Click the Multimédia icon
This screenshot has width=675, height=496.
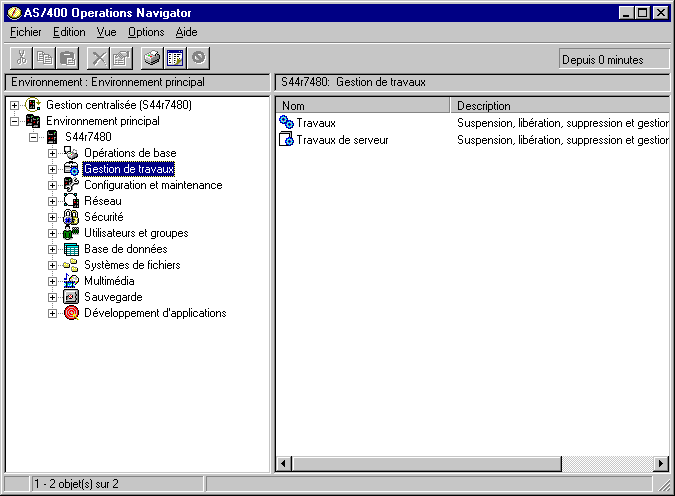71,281
